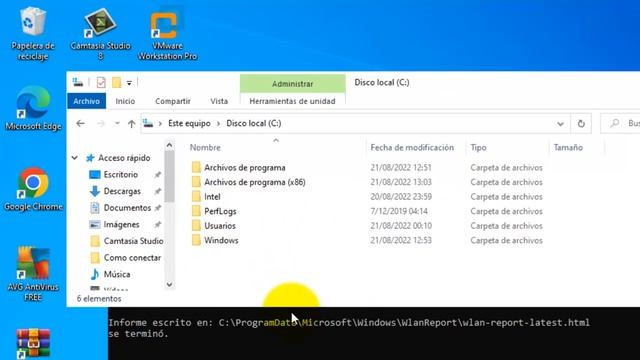640x360 pixels.
Task: Refresh the folder with the refresh button
Action: pos(581,123)
